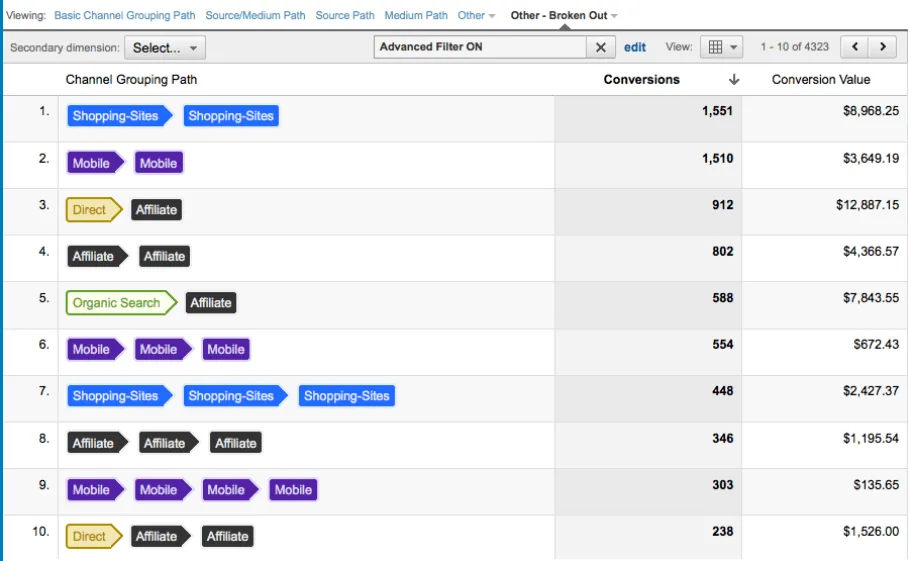910x561 pixels.
Task: Click the third Mobile tag in row 6
Action: click(226, 349)
